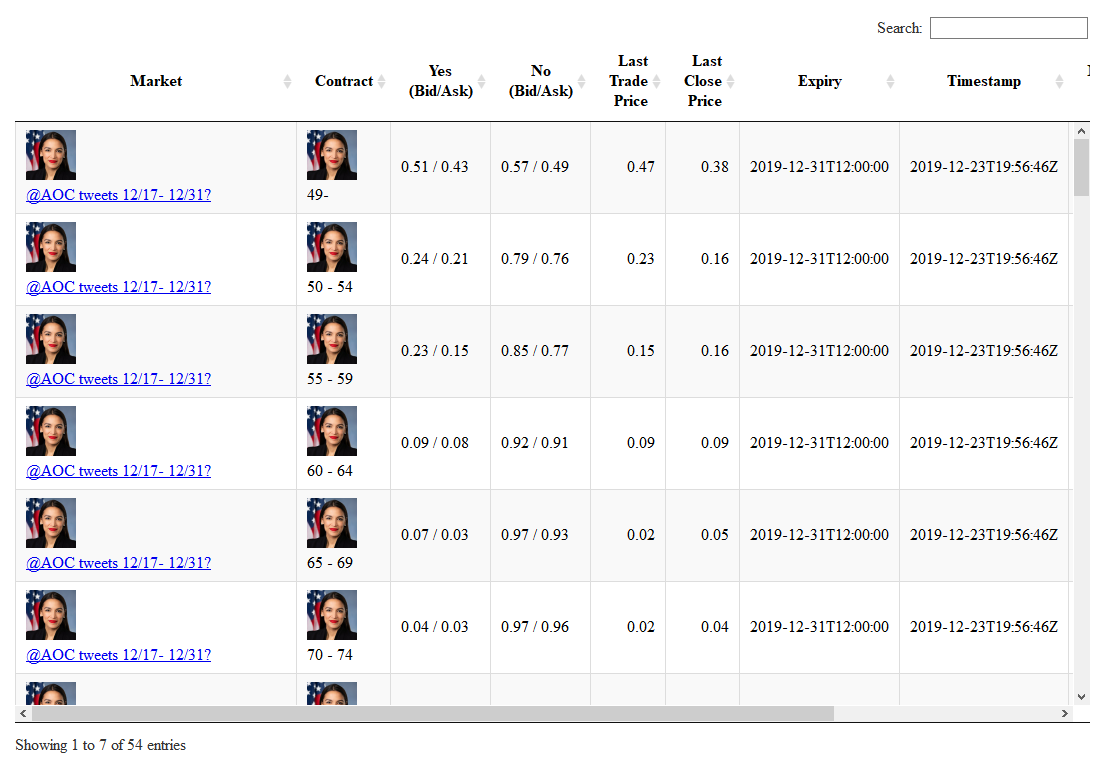
Task: Open @AOC tweets link in 49- row
Action: [118, 195]
